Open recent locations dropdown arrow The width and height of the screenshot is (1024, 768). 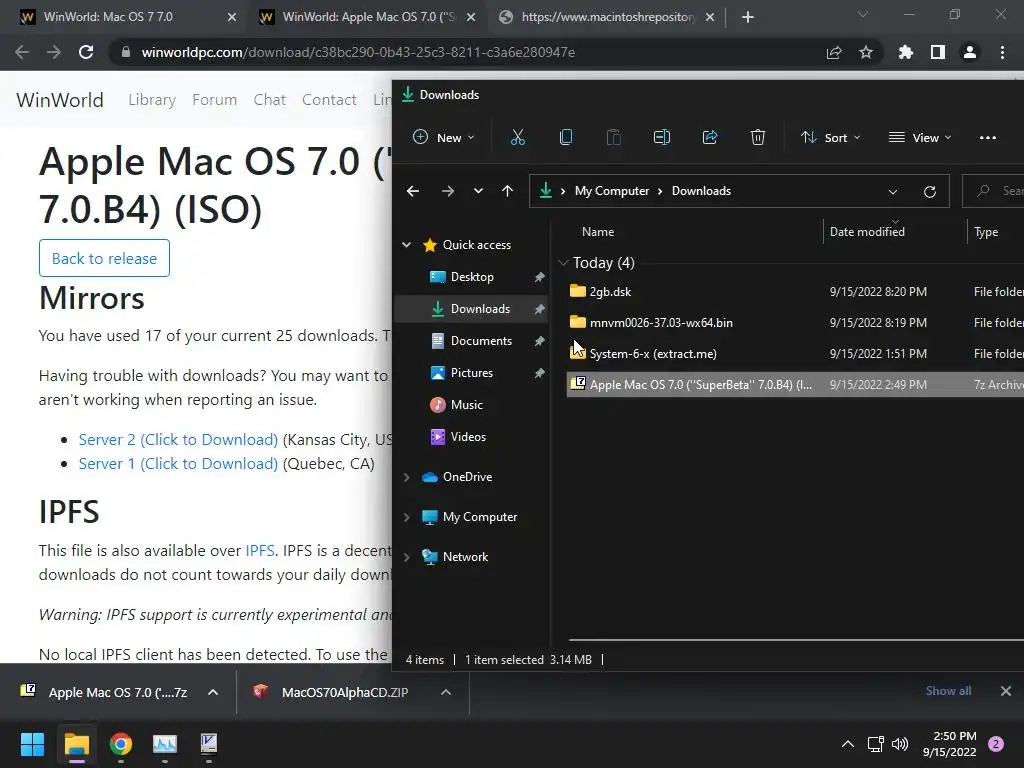pos(478,191)
